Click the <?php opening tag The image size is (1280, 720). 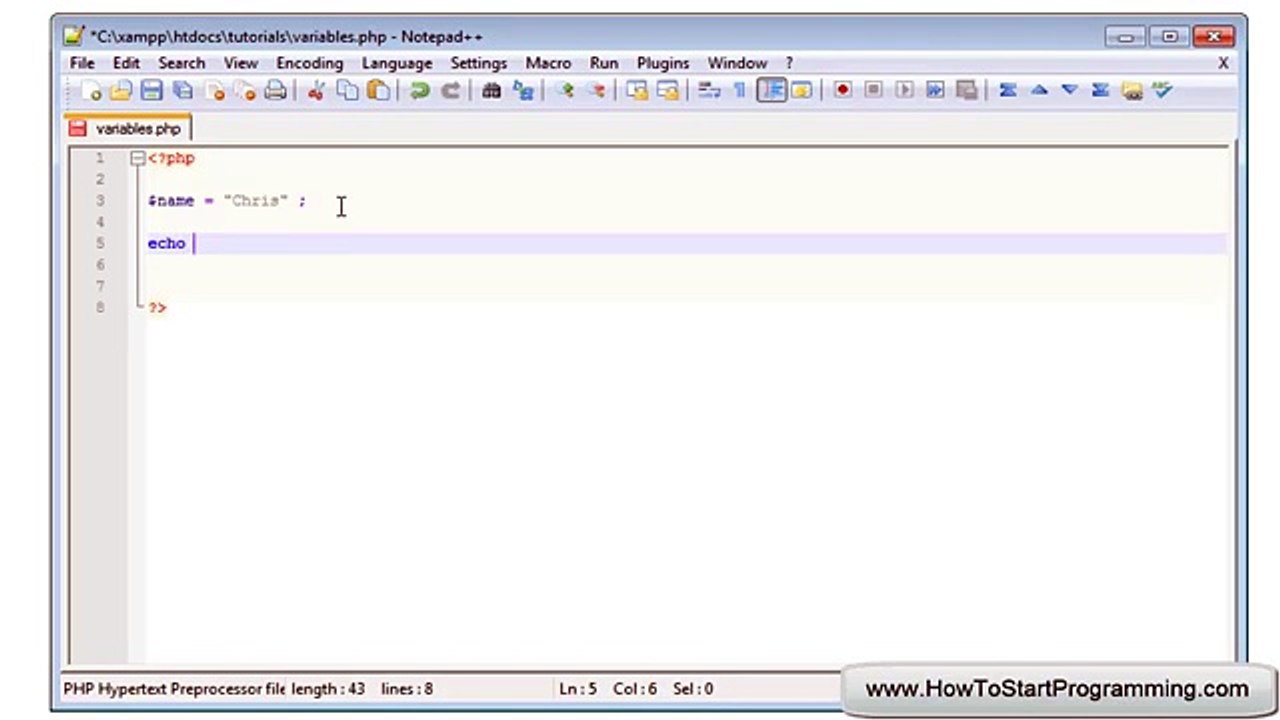(171, 158)
